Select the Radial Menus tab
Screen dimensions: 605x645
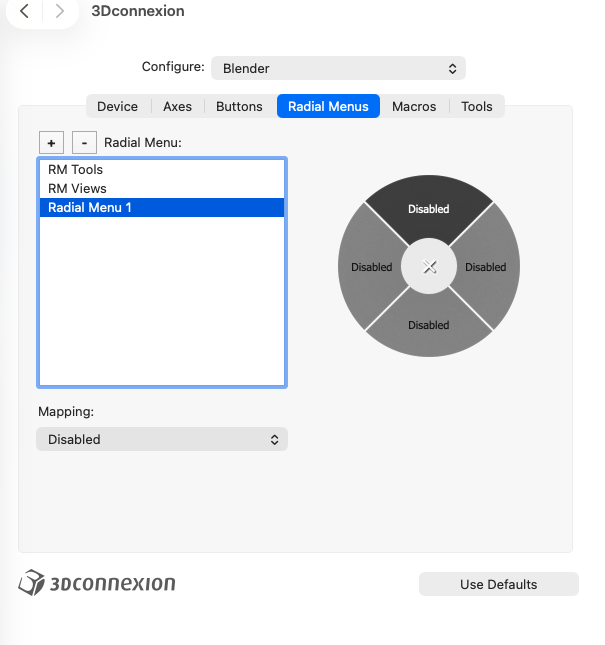pos(328,107)
